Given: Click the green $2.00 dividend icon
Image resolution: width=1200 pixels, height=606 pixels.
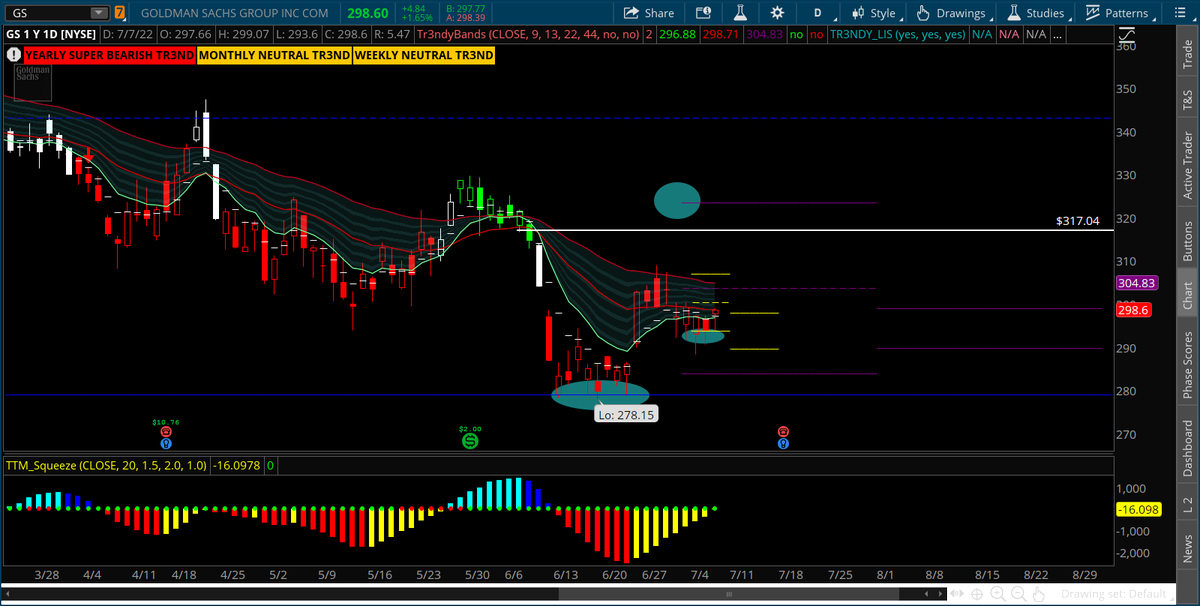Looking at the screenshot, I should pyautogui.click(x=470, y=440).
